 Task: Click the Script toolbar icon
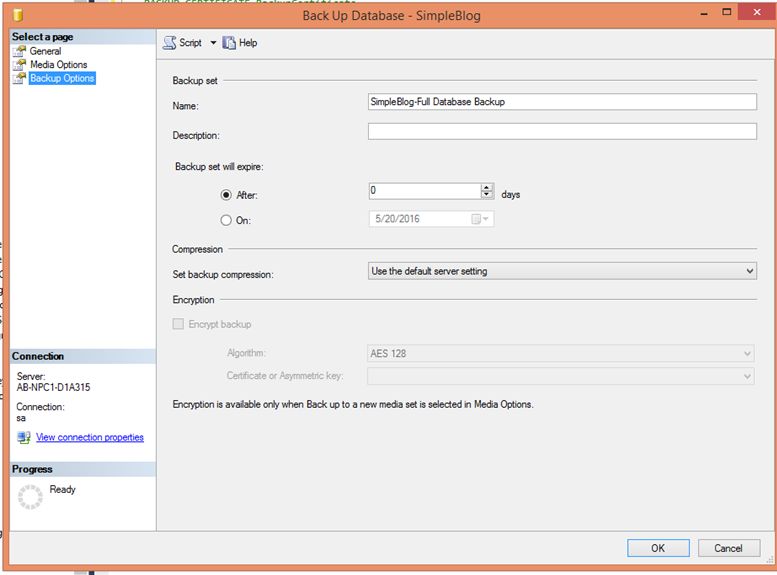pos(169,43)
